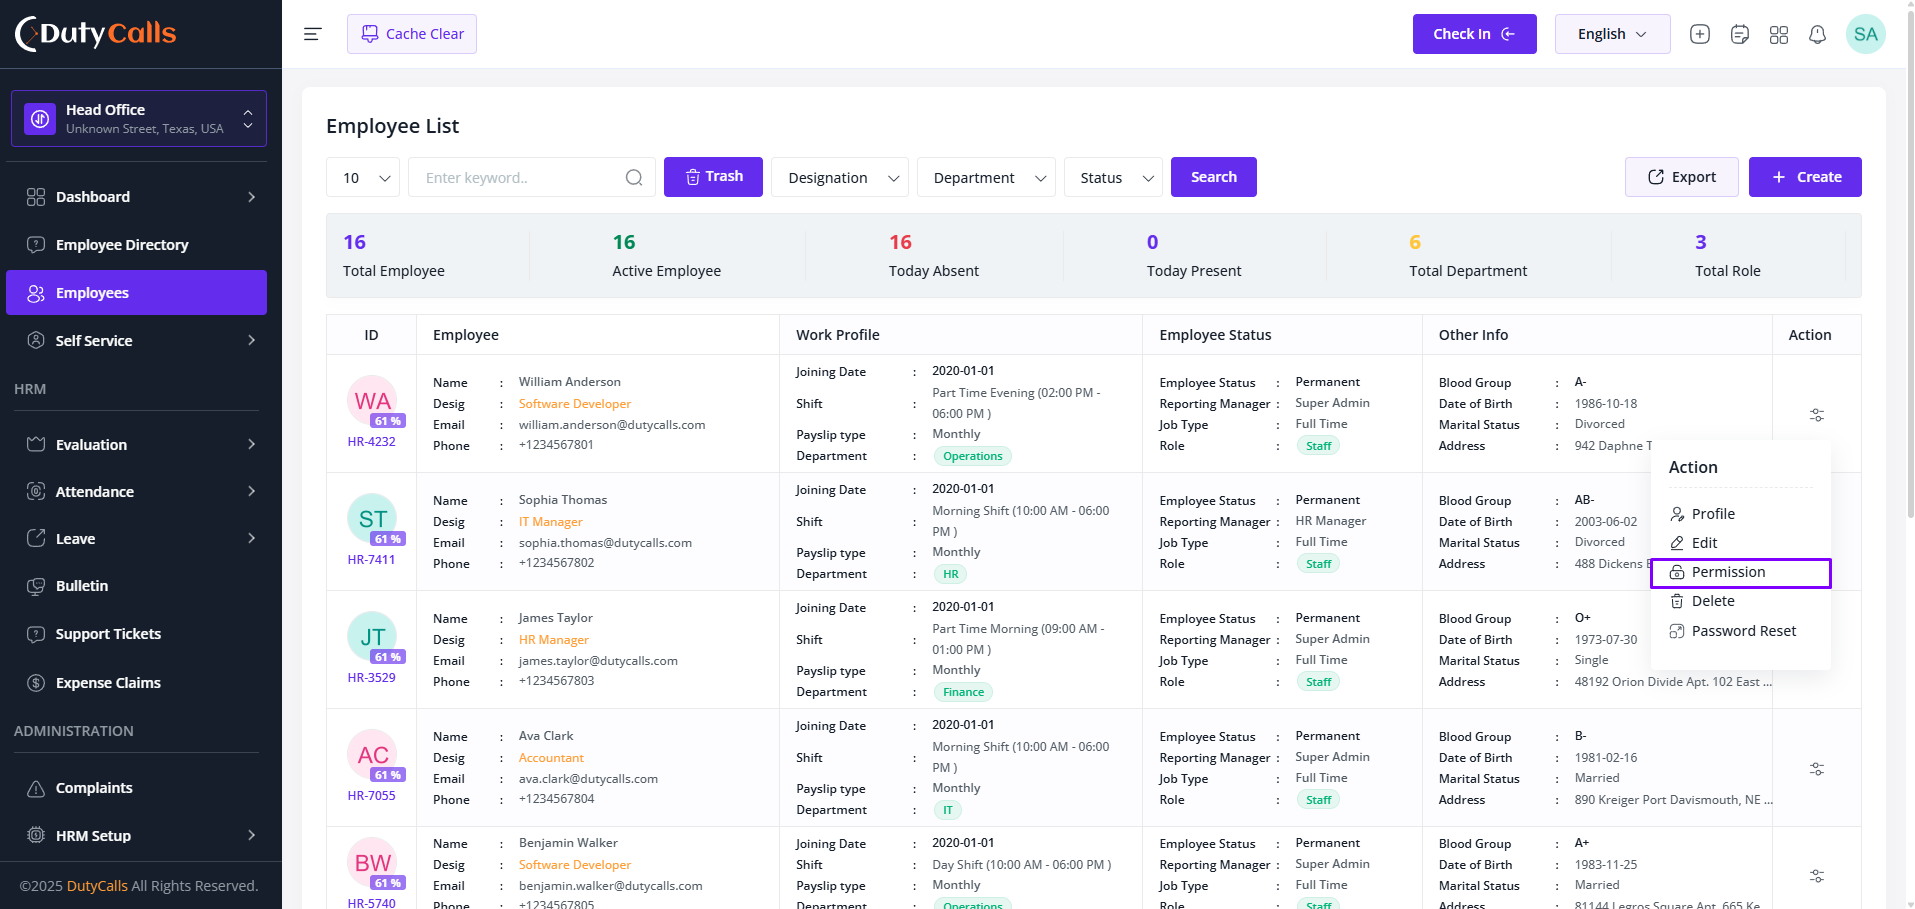
Task: Click the Enter keyword search field
Action: pos(519,177)
